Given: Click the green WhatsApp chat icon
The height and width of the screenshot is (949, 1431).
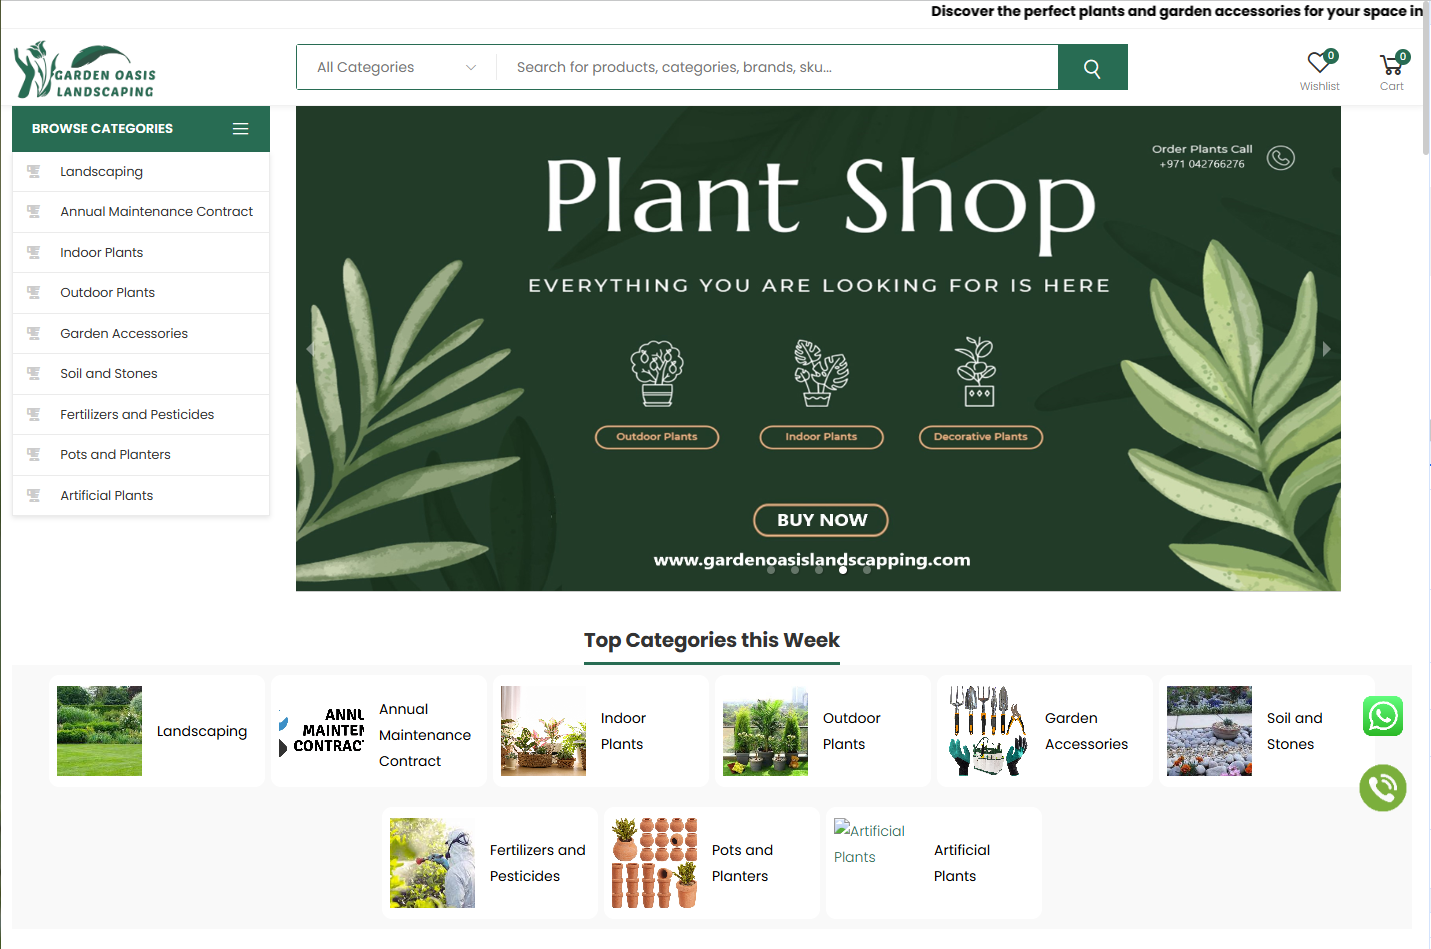Looking at the screenshot, I should coord(1383,716).
